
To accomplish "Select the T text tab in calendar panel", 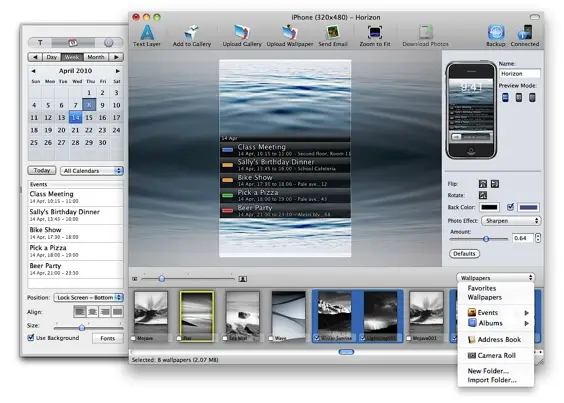I will pyautogui.click(x=40, y=43).
